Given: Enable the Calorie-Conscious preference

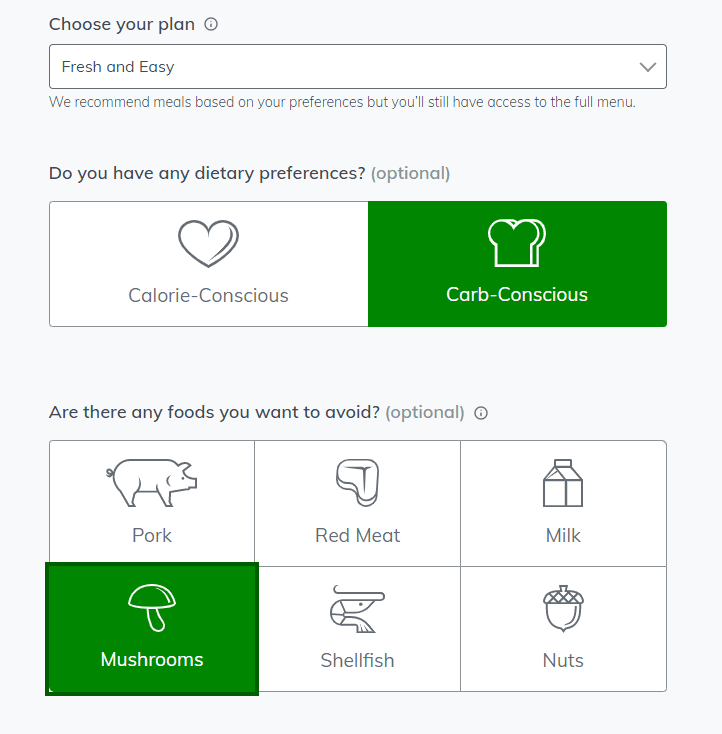Looking at the screenshot, I should (209, 264).
